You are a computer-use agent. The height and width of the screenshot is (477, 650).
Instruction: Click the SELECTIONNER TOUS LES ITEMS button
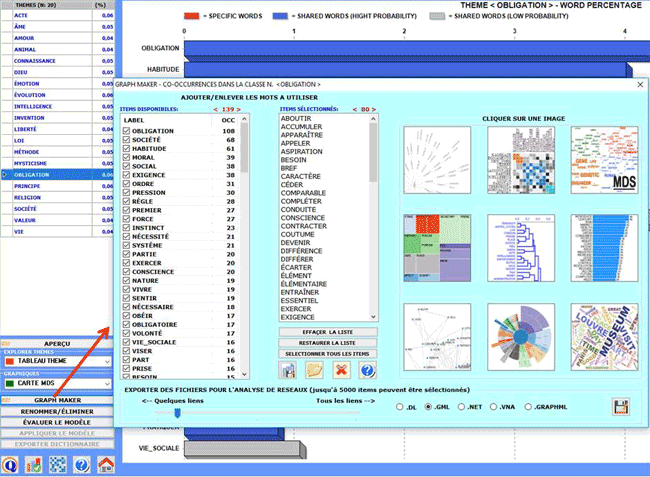coord(328,354)
